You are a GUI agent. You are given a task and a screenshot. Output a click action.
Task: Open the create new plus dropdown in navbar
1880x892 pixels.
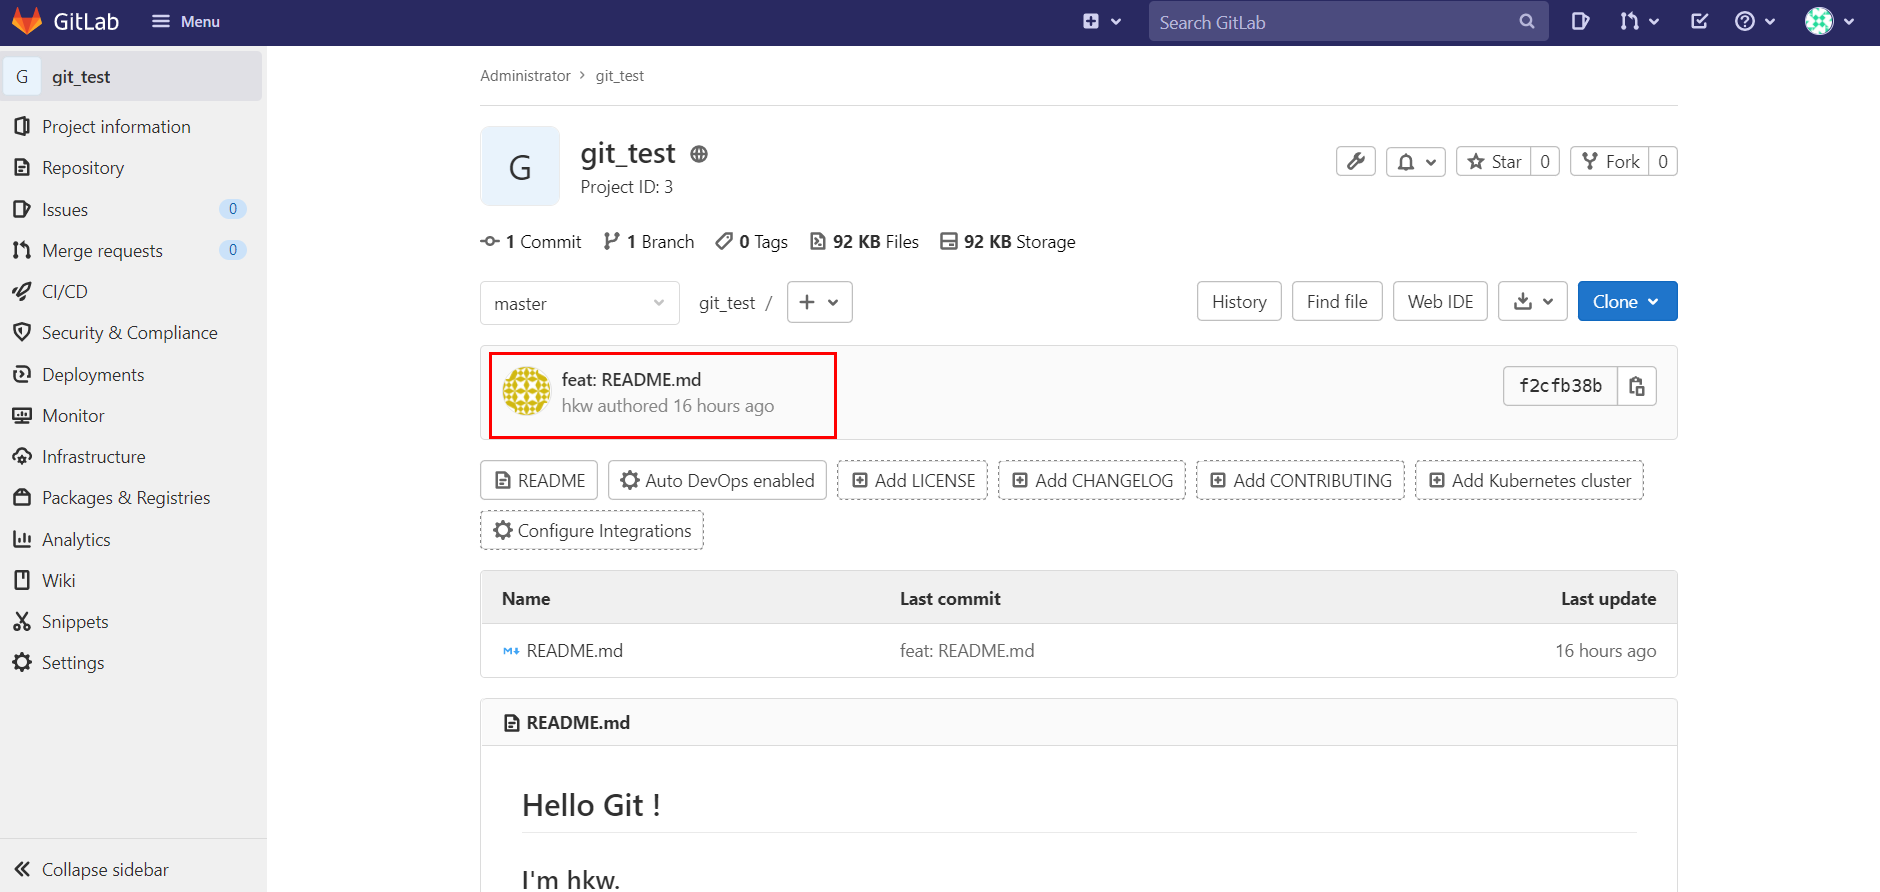(1102, 21)
